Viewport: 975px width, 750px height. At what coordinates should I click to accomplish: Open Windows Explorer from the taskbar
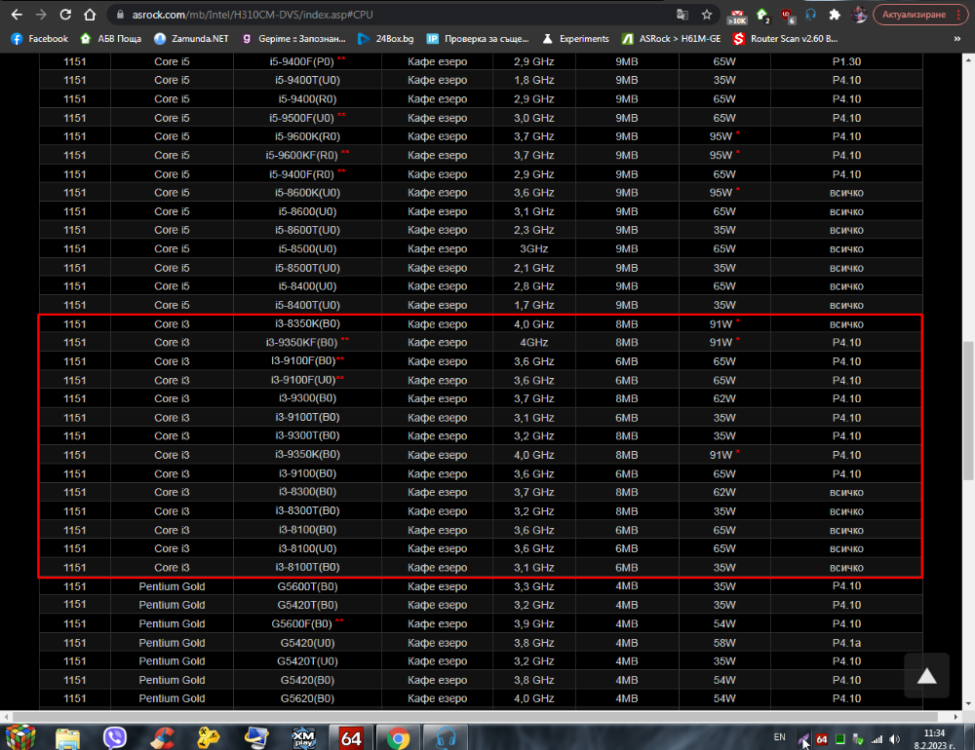68,738
